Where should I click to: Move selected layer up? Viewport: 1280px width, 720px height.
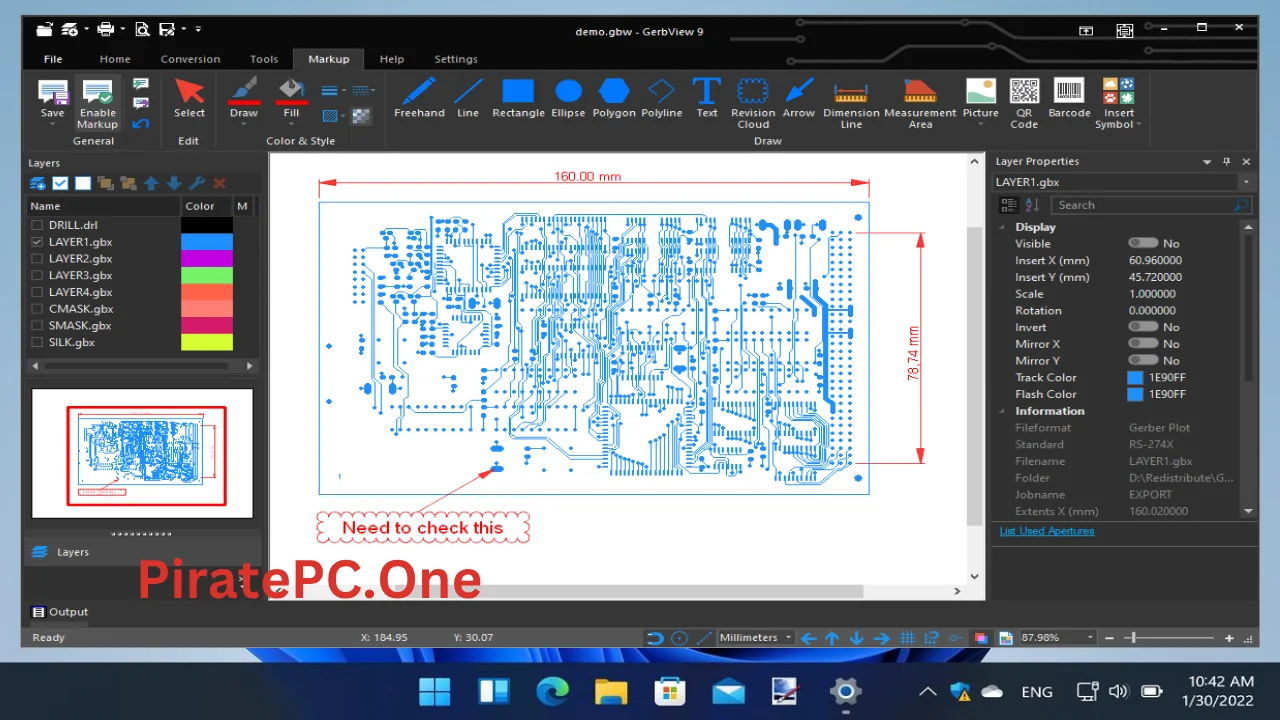click(x=151, y=183)
